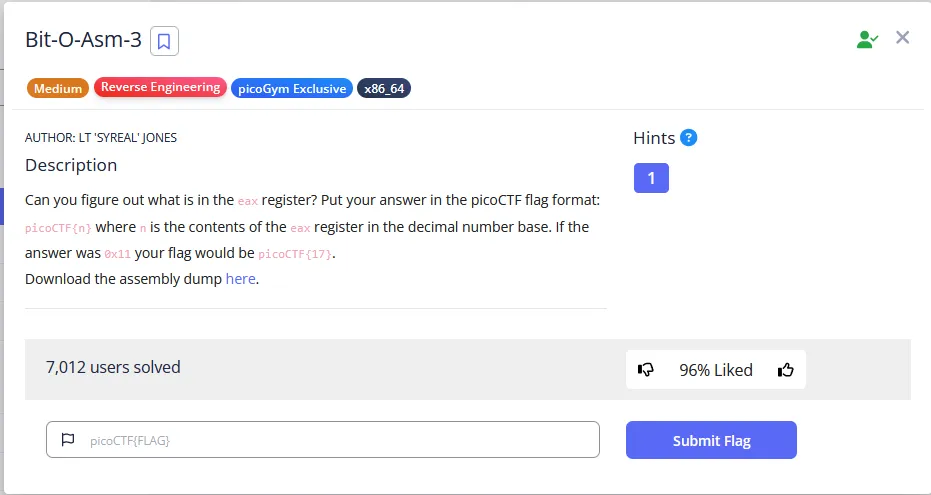
Task: Select the picoGym Exclusive tag
Action: (292, 88)
